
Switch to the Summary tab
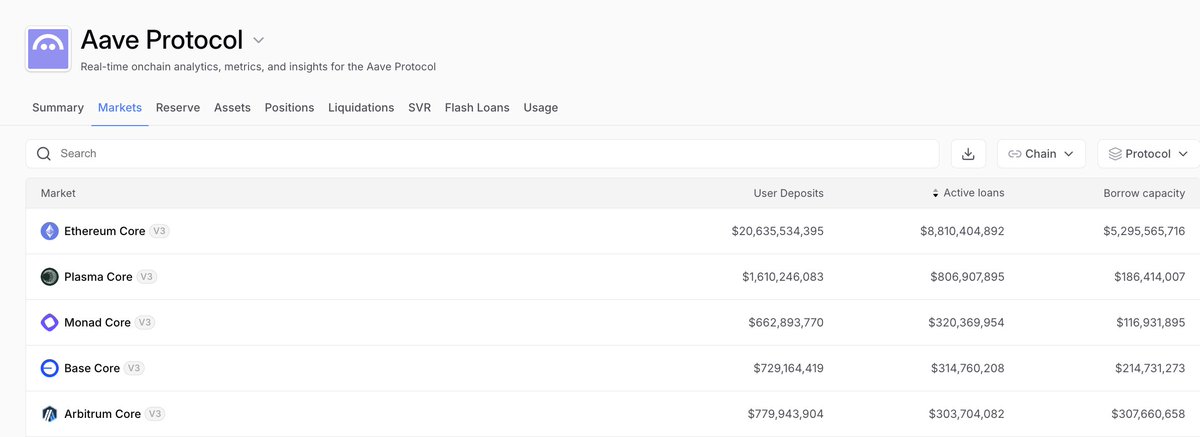(58, 108)
